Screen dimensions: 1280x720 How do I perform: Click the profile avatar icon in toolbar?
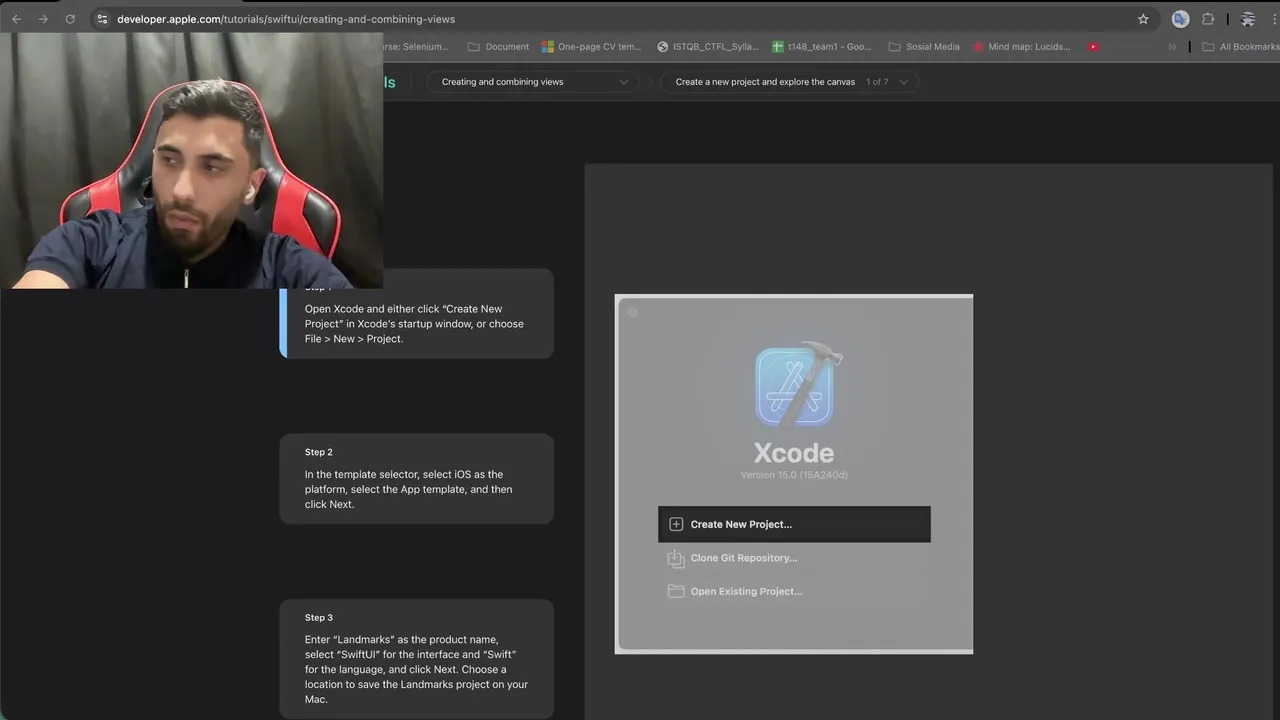pos(1248,19)
